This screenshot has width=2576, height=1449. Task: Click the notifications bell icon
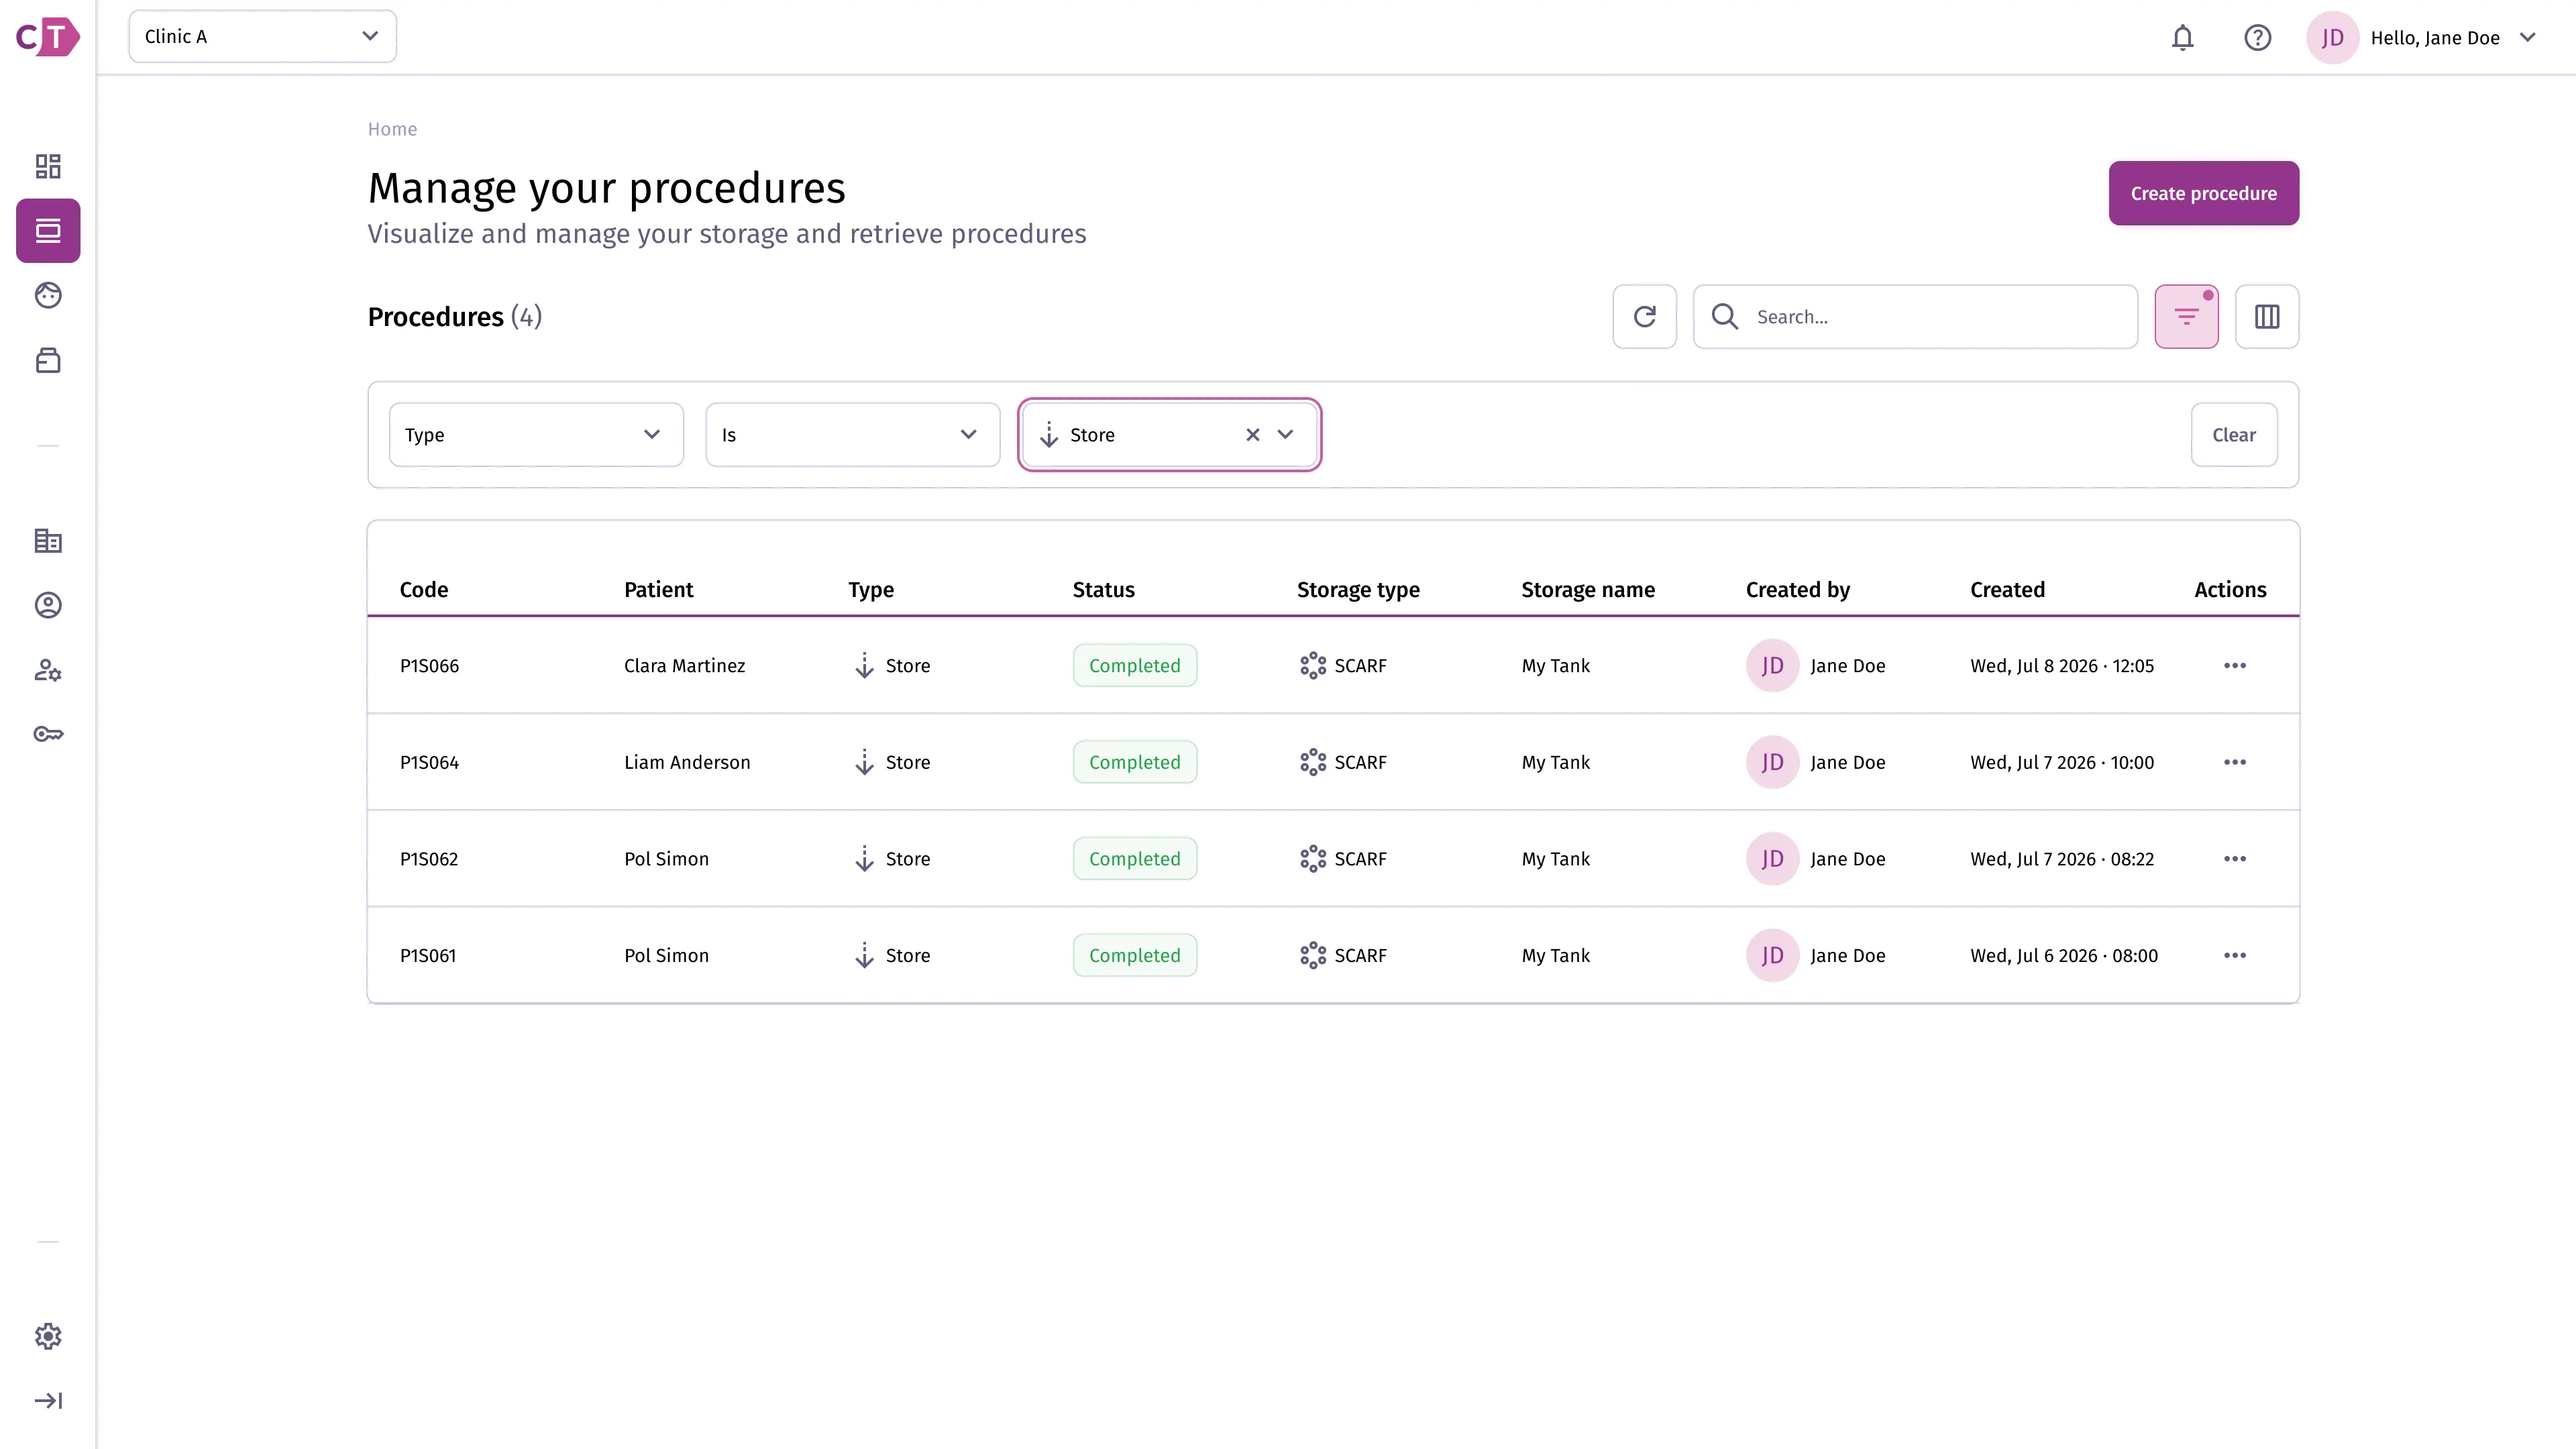pyautogui.click(x=2183, y=38)
